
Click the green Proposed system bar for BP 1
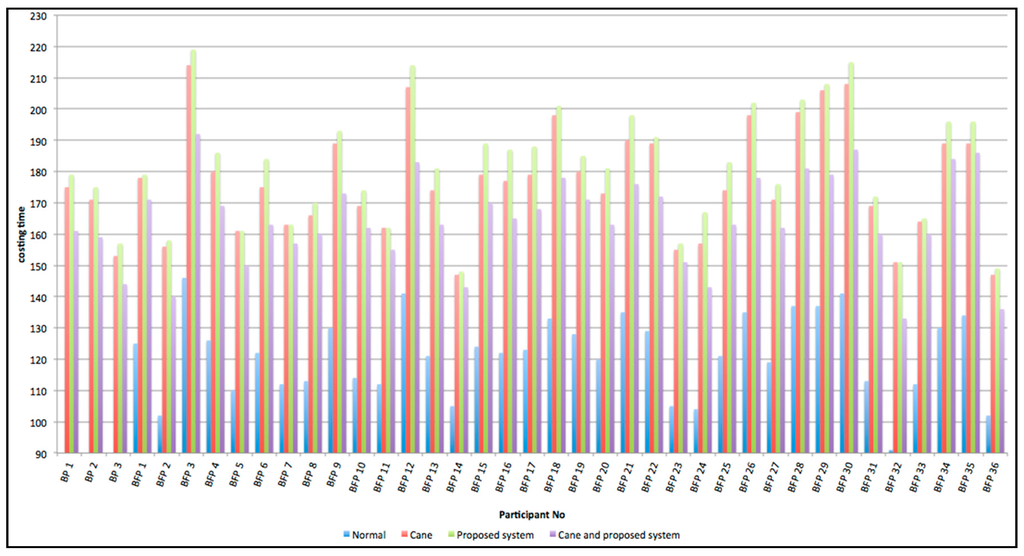point(72,314)
